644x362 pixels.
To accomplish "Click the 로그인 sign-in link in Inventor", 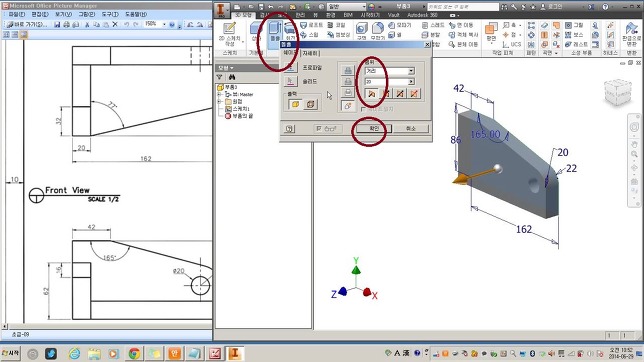I will click(552, 7).
